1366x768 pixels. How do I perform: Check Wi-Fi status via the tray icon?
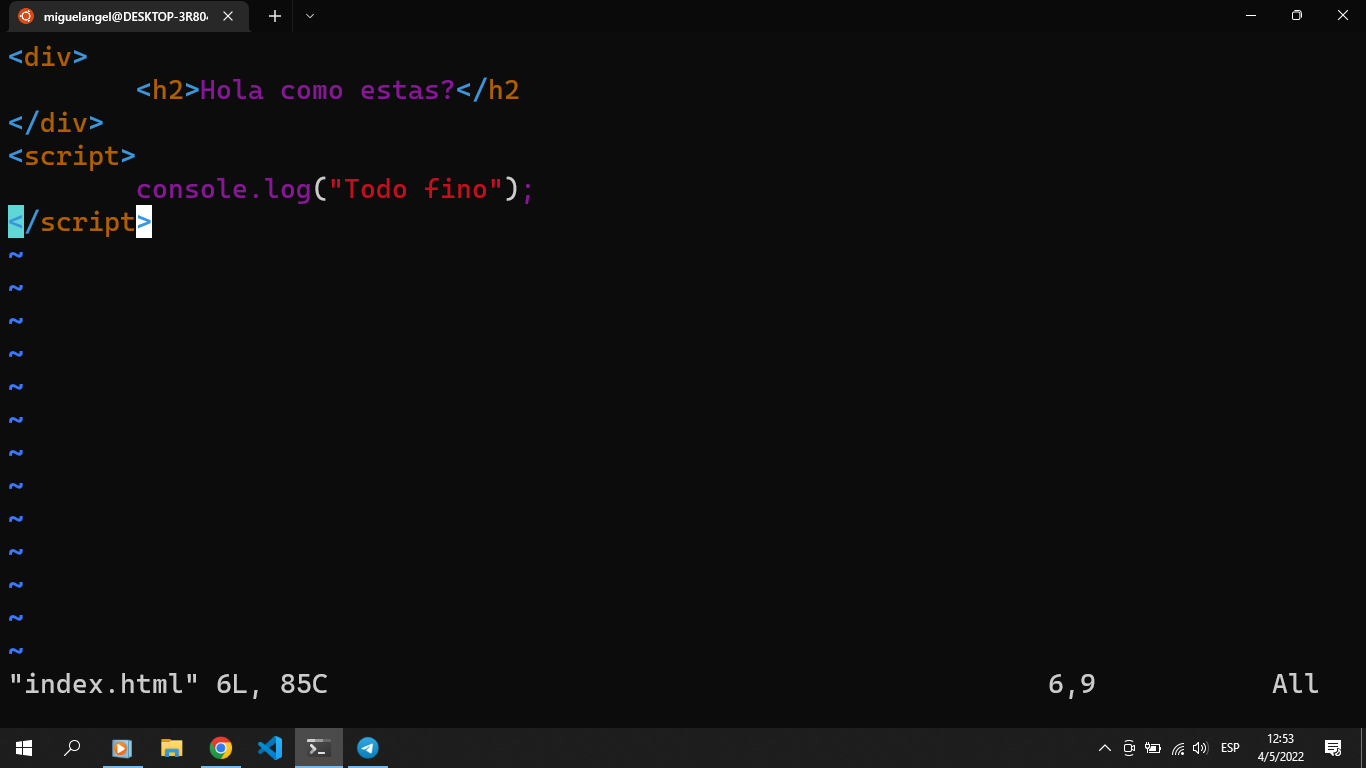(x=1178, y=747)
